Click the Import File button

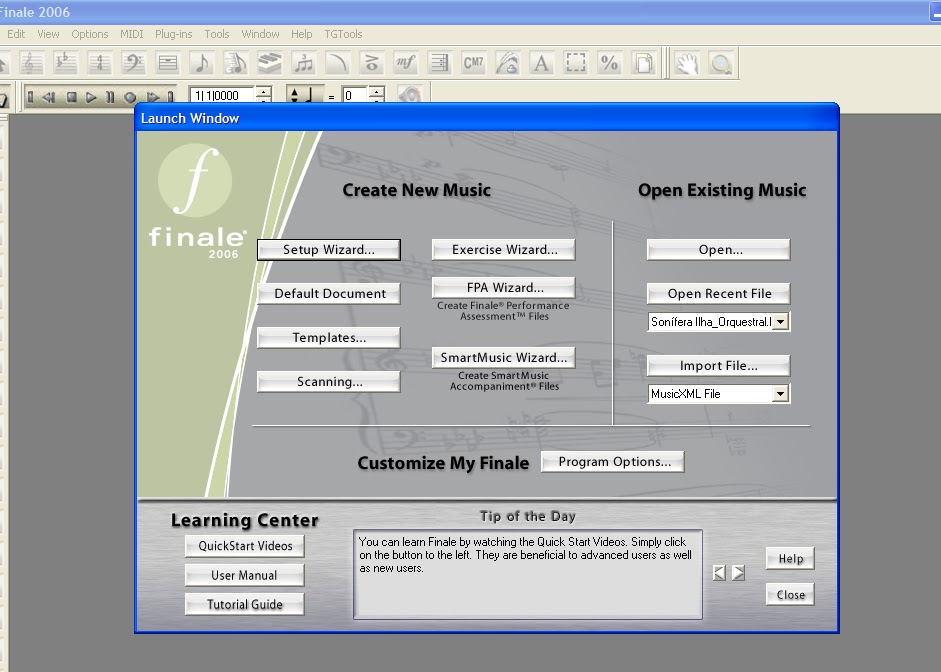point(719,365)
